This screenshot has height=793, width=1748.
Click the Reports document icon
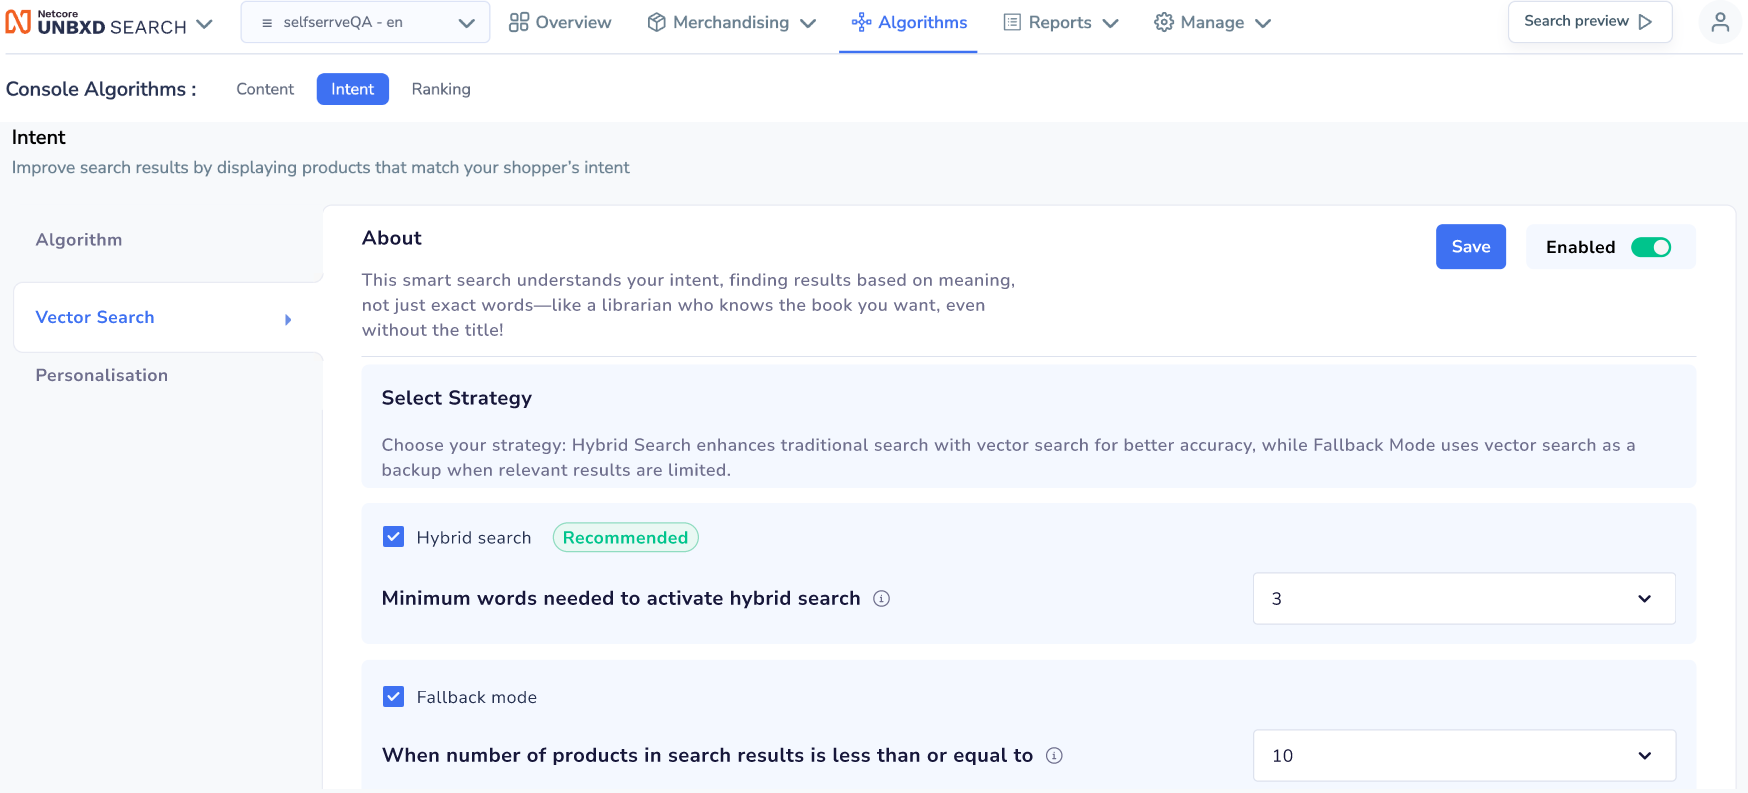coord(1012,22)
